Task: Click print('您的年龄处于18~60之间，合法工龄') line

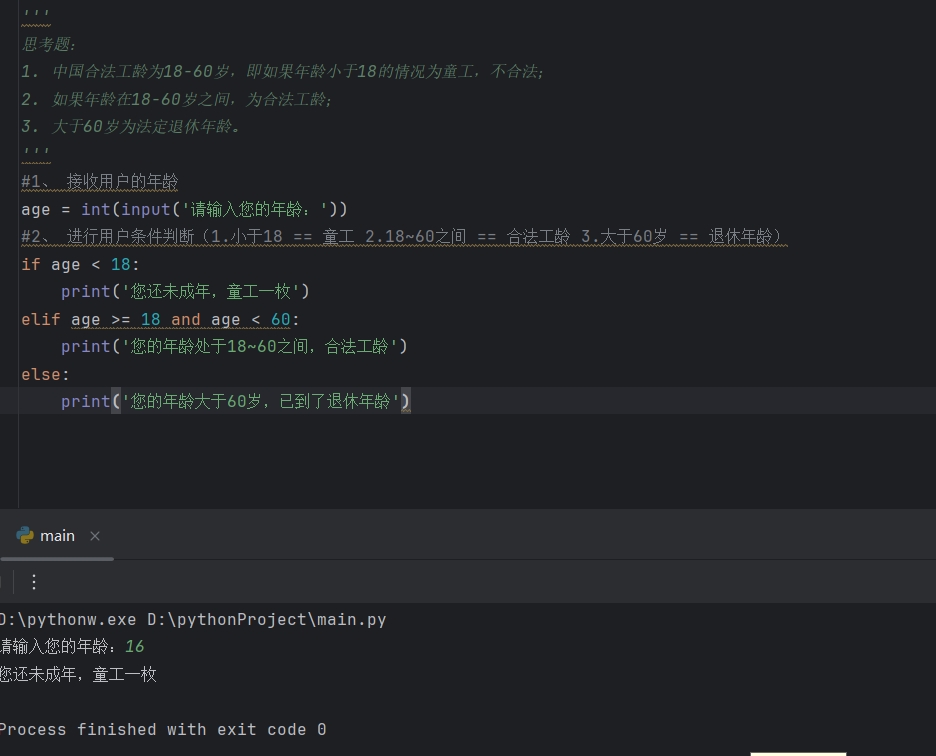Action: point(234,346)
